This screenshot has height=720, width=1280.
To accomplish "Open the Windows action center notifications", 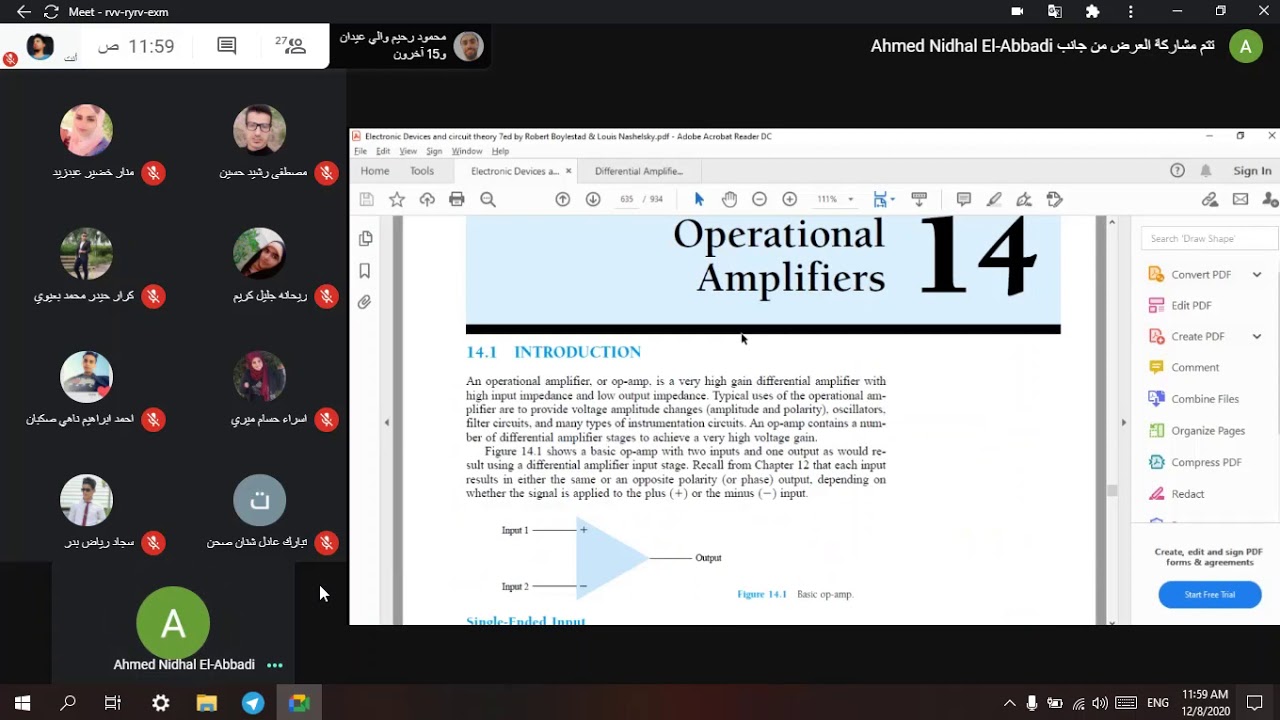I will [1255, 703].
